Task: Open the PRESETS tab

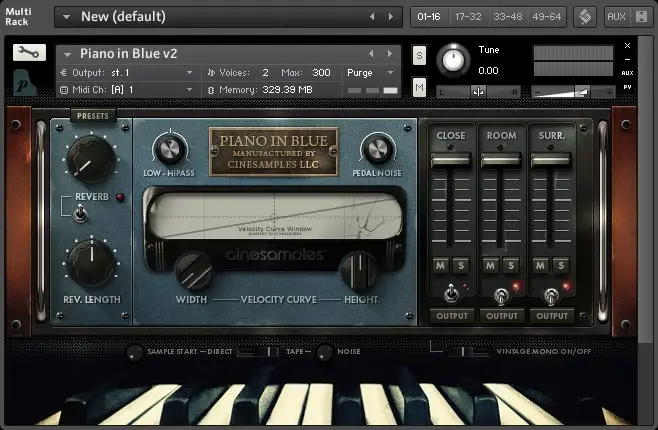Action: point(93,116)
